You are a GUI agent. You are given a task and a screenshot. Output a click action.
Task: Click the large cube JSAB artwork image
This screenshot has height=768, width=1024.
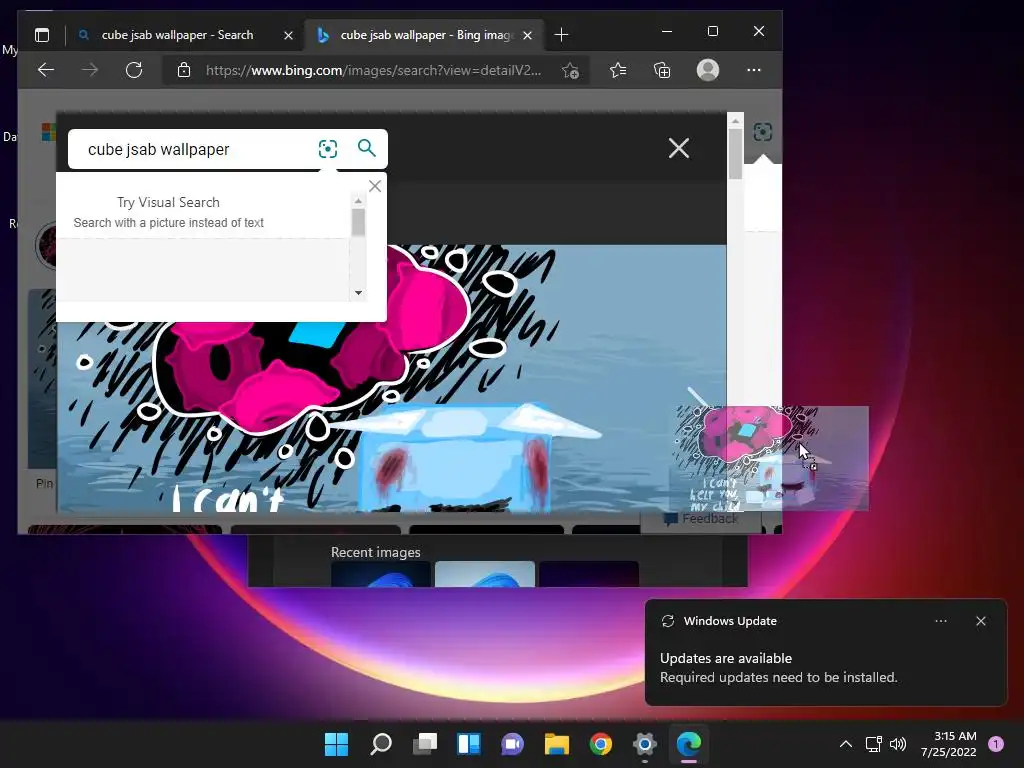pos(392,378)
